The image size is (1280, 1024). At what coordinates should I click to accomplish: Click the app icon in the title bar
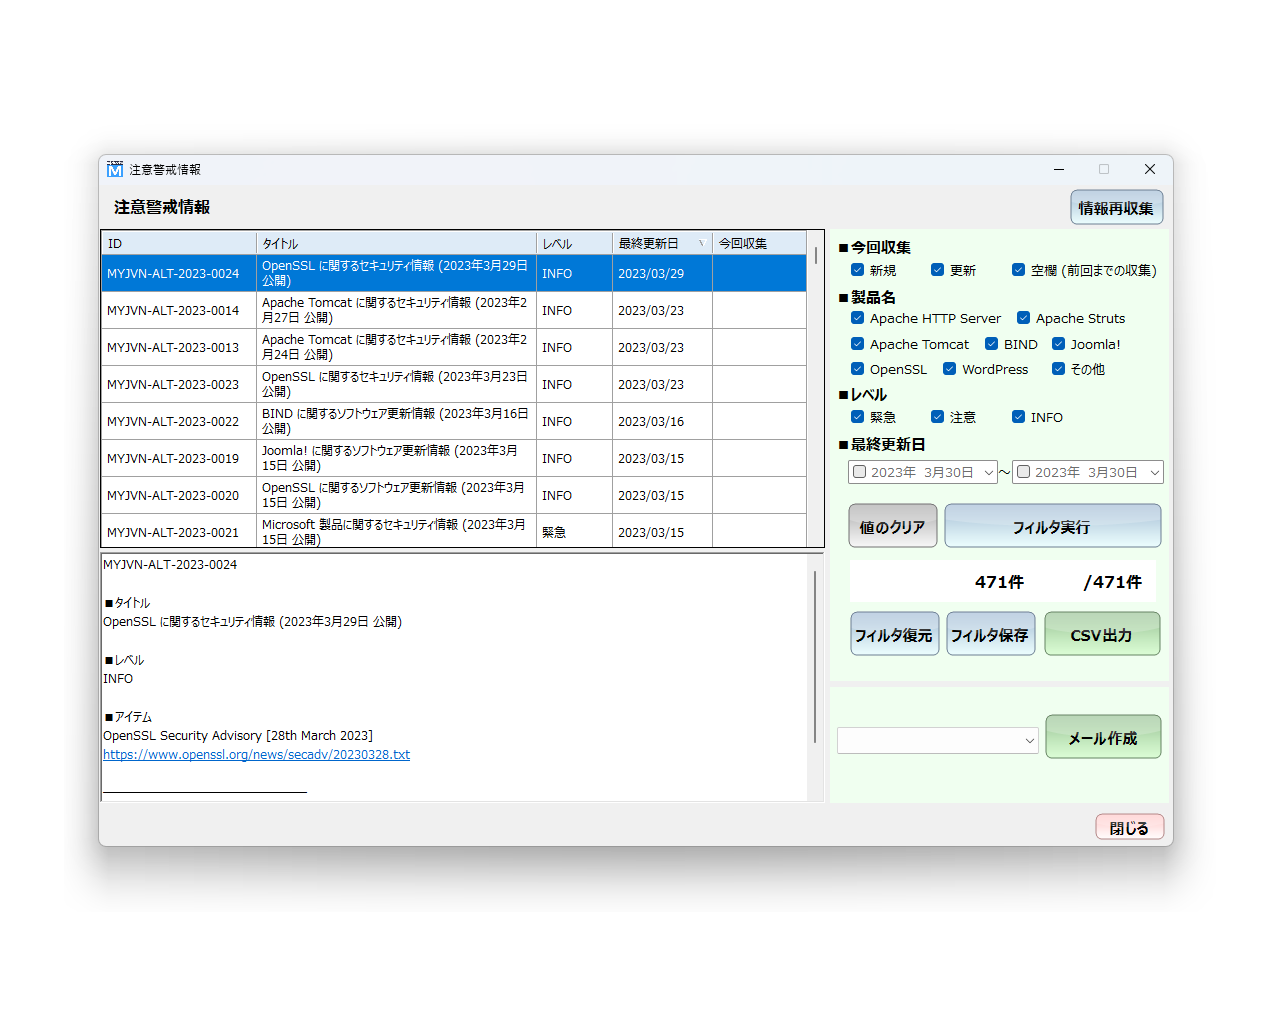[115, 169]
